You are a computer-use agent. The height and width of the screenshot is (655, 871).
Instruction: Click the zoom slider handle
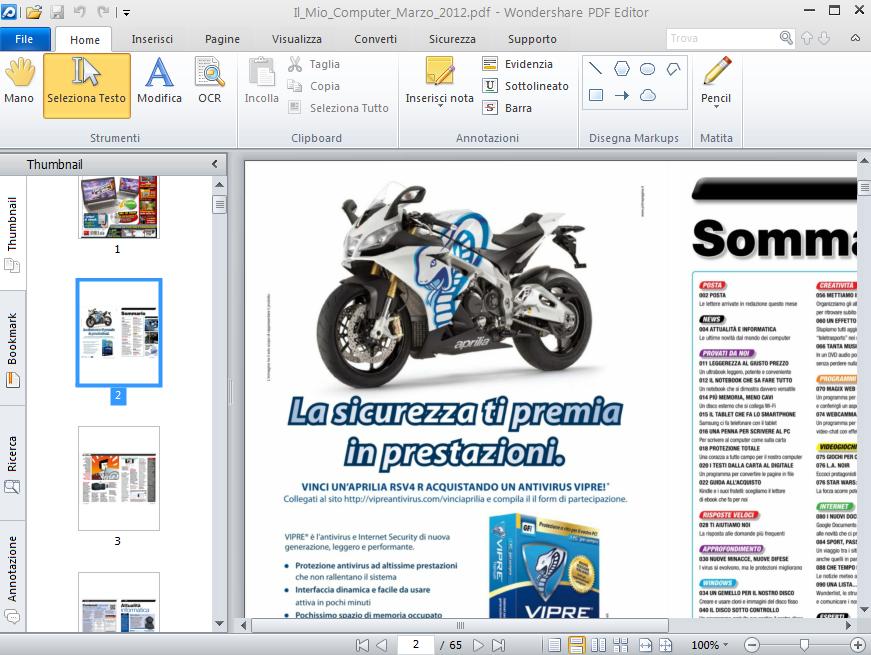pyautogui.click(x=804, y=645)
